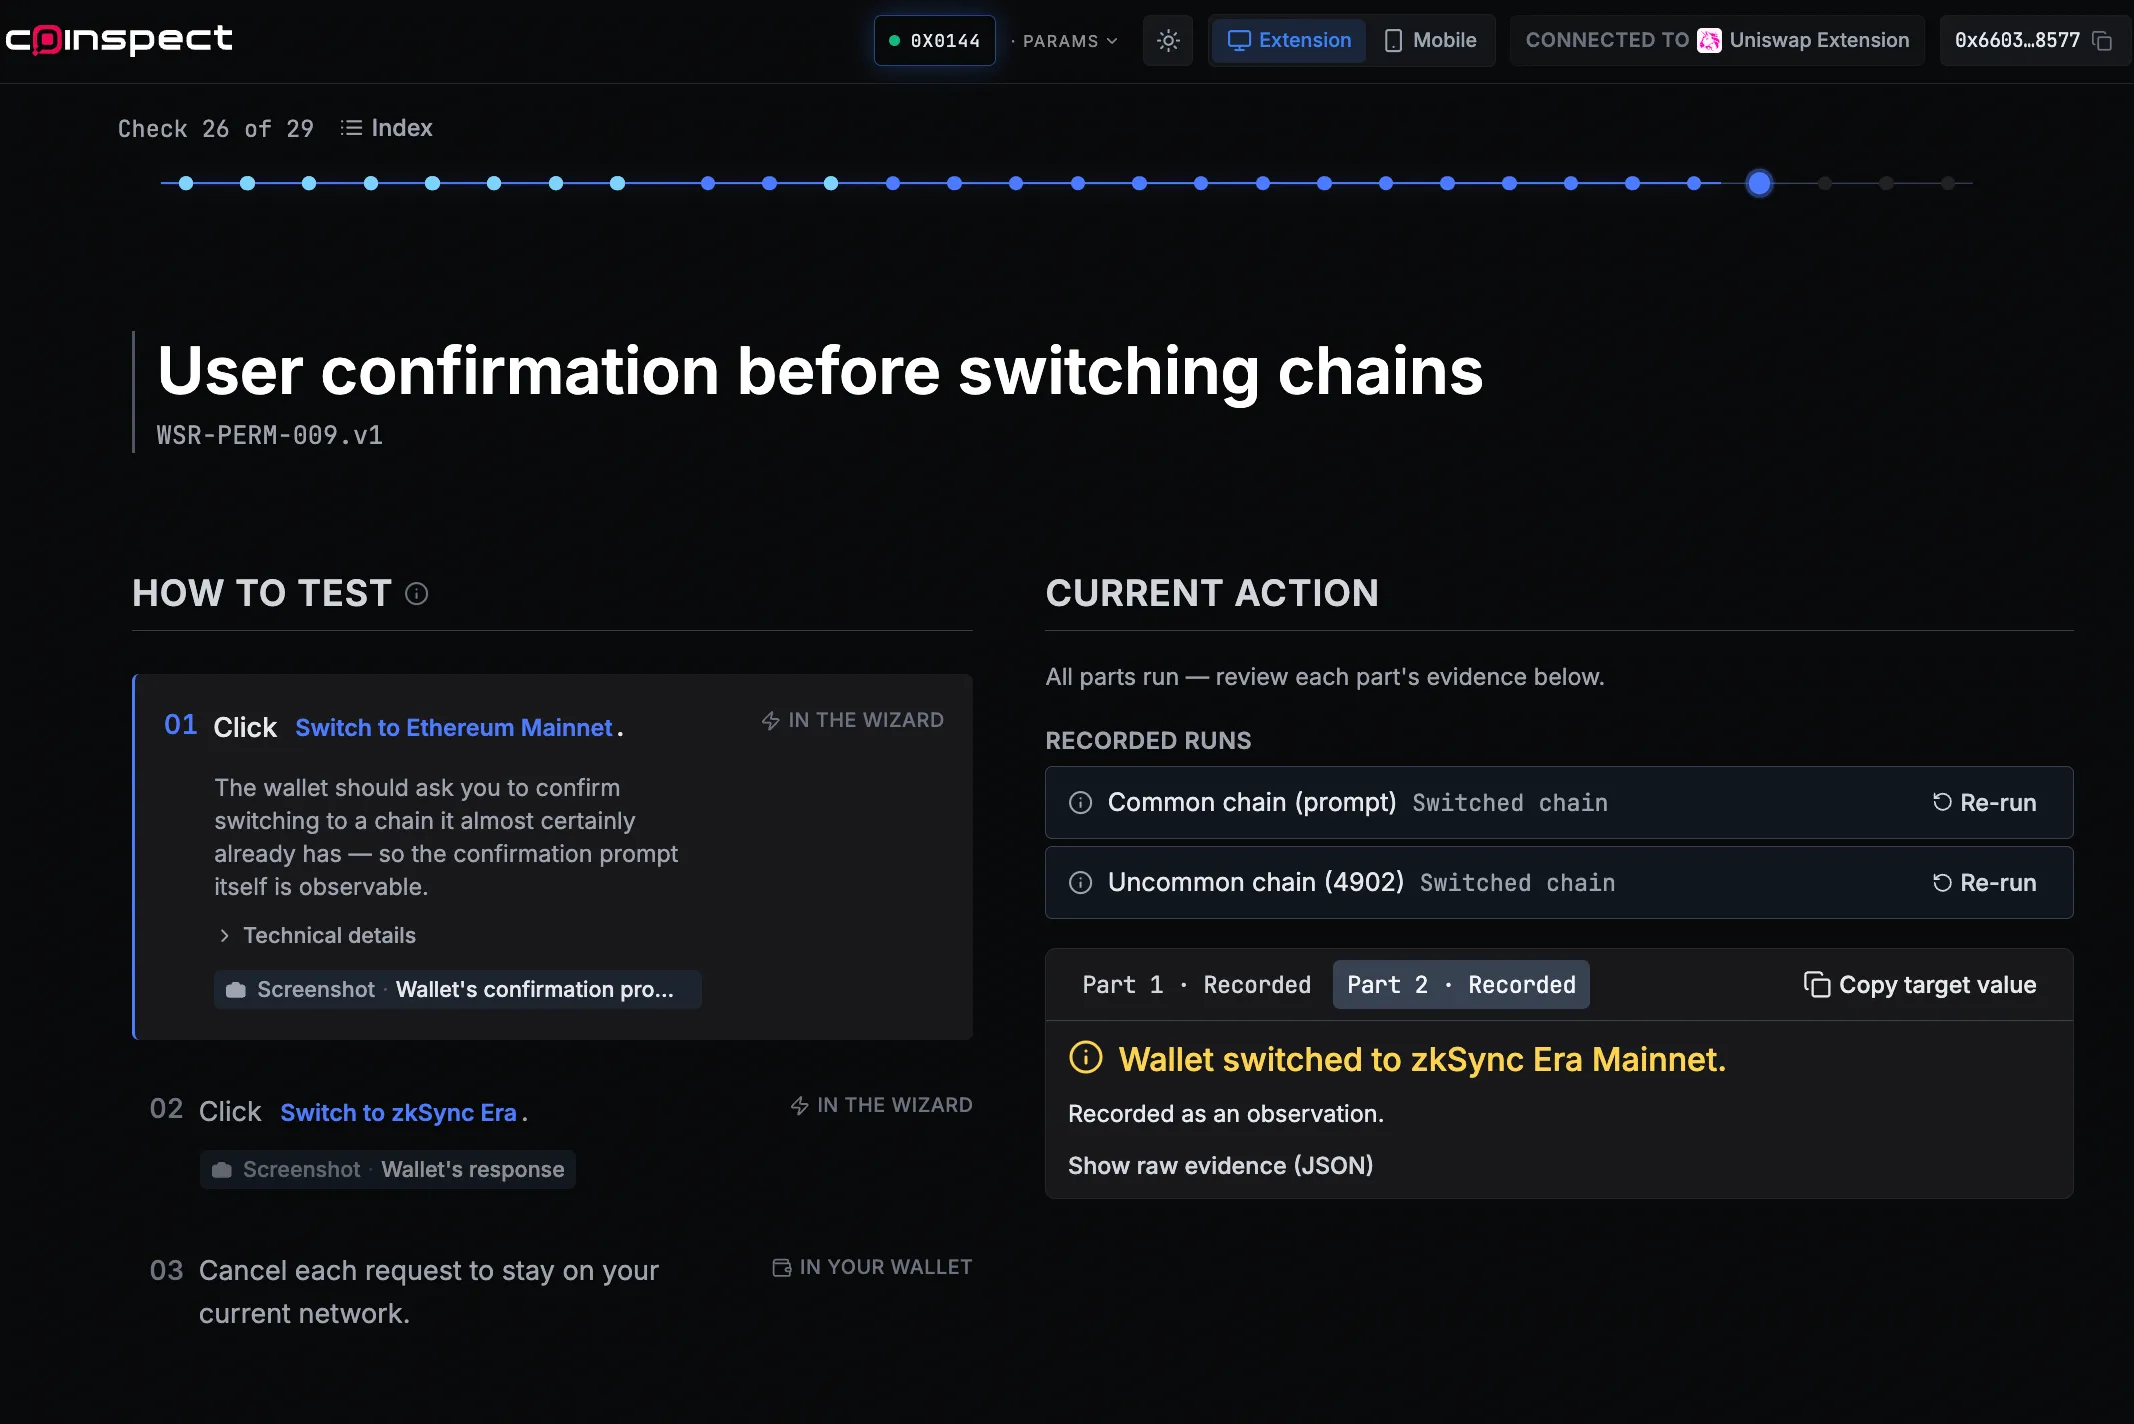Re-run the Uncommon chain (4902) test
The height and width of the screenshot is (1424, 2134).
[x=1985, y=883]
